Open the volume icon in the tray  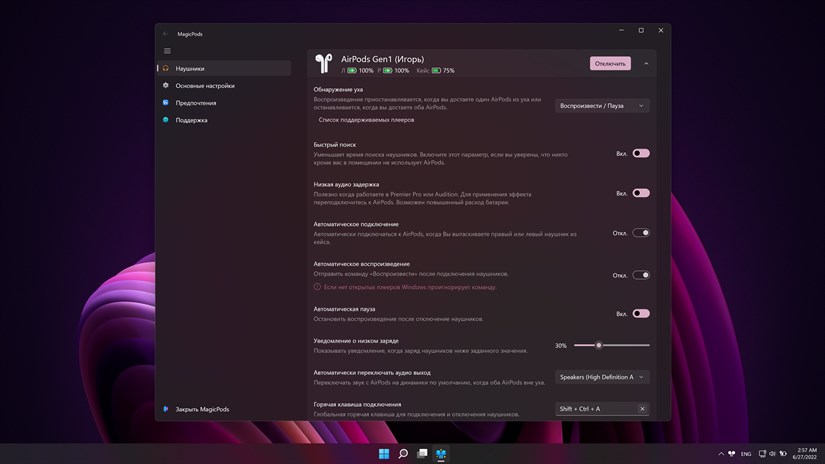(x=772, y=453)
